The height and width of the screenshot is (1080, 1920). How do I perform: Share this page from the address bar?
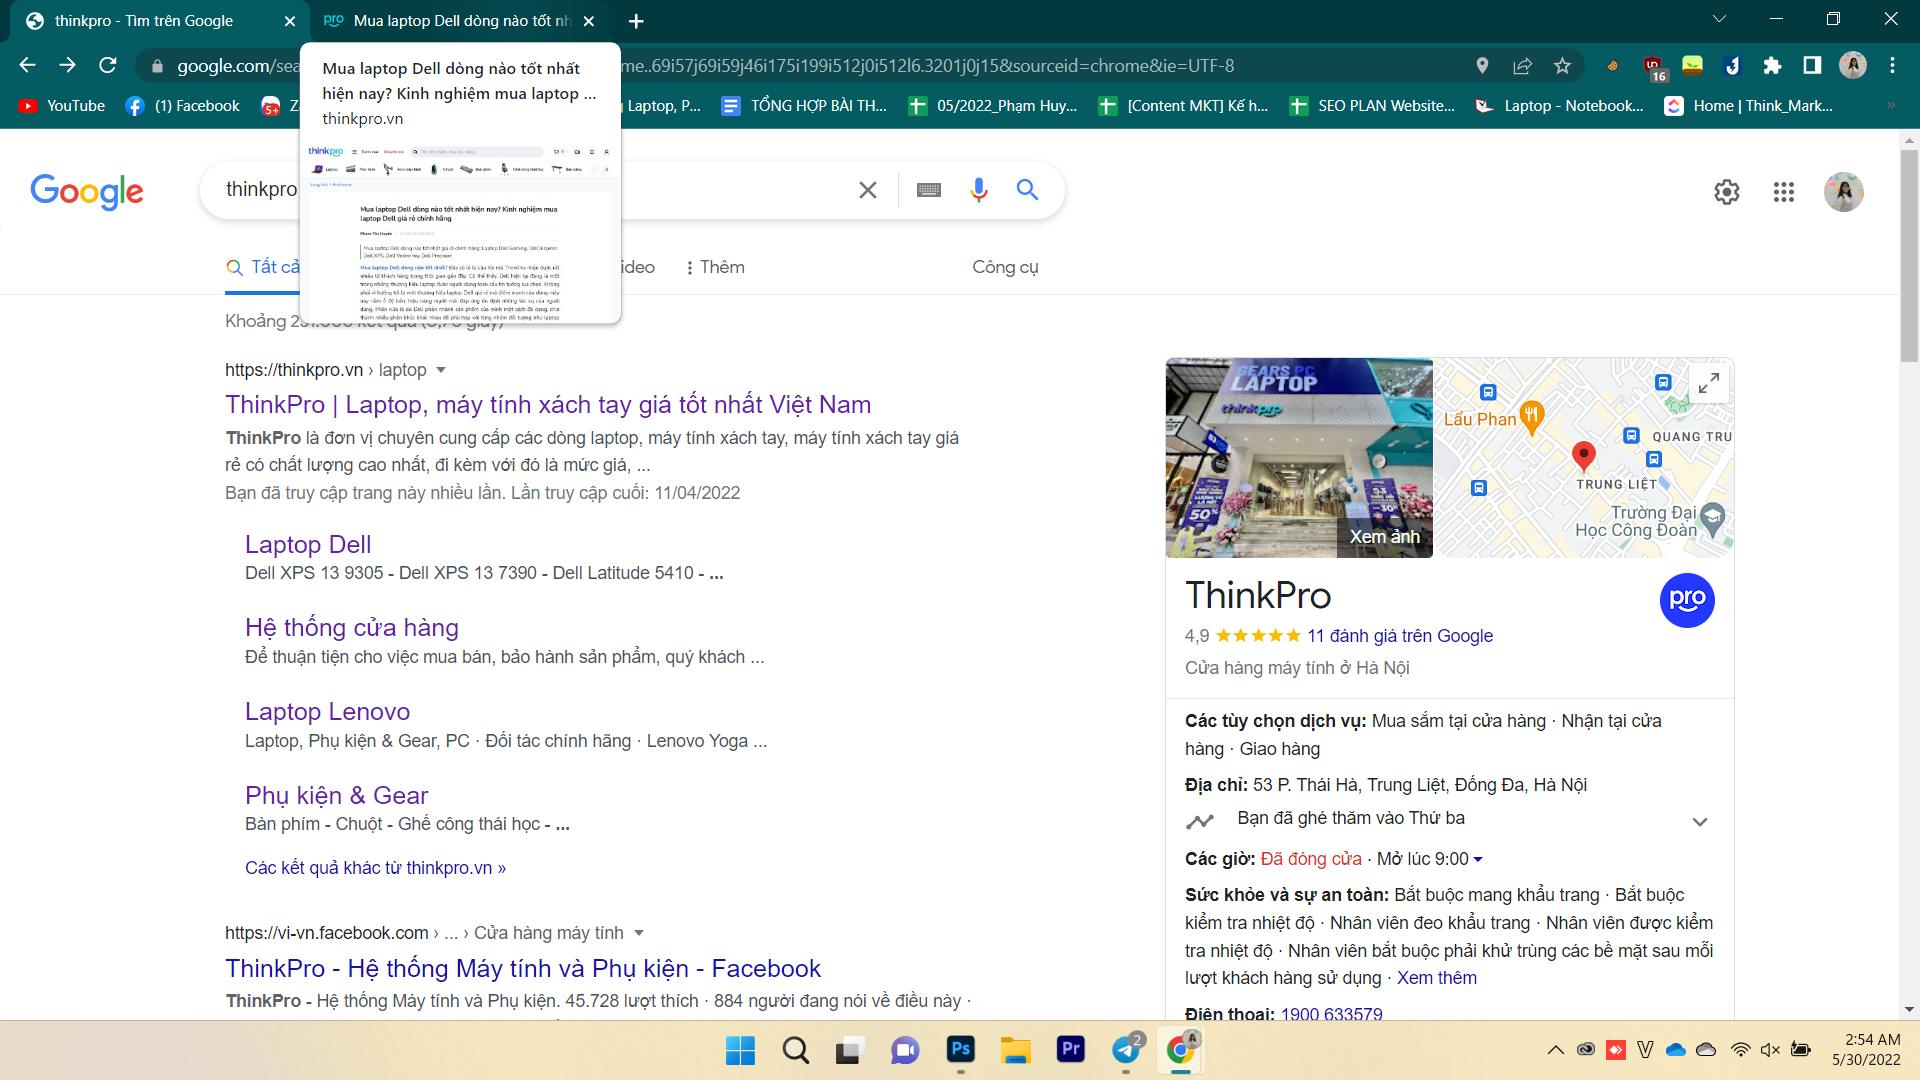tap(1522, 66)
